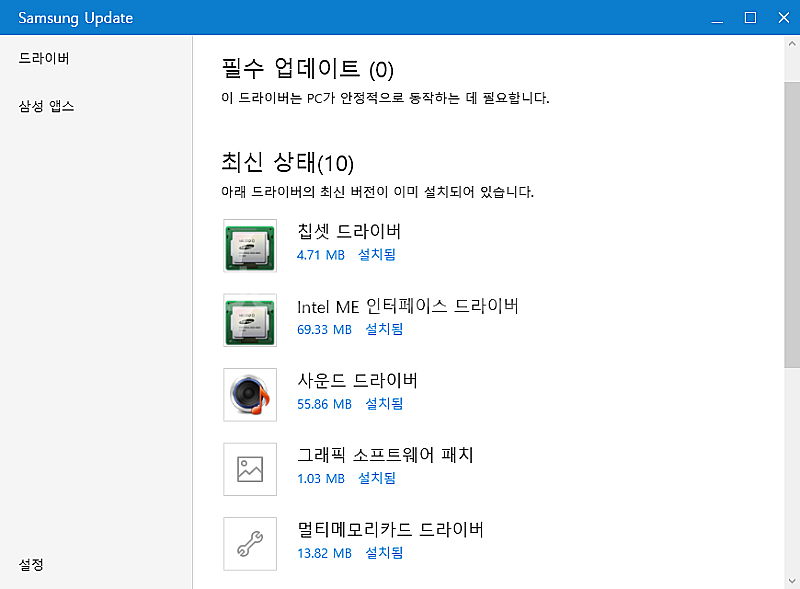Click the 4.71 MB size text
This screenshot has height=589, width=800.
pos(321,255)
